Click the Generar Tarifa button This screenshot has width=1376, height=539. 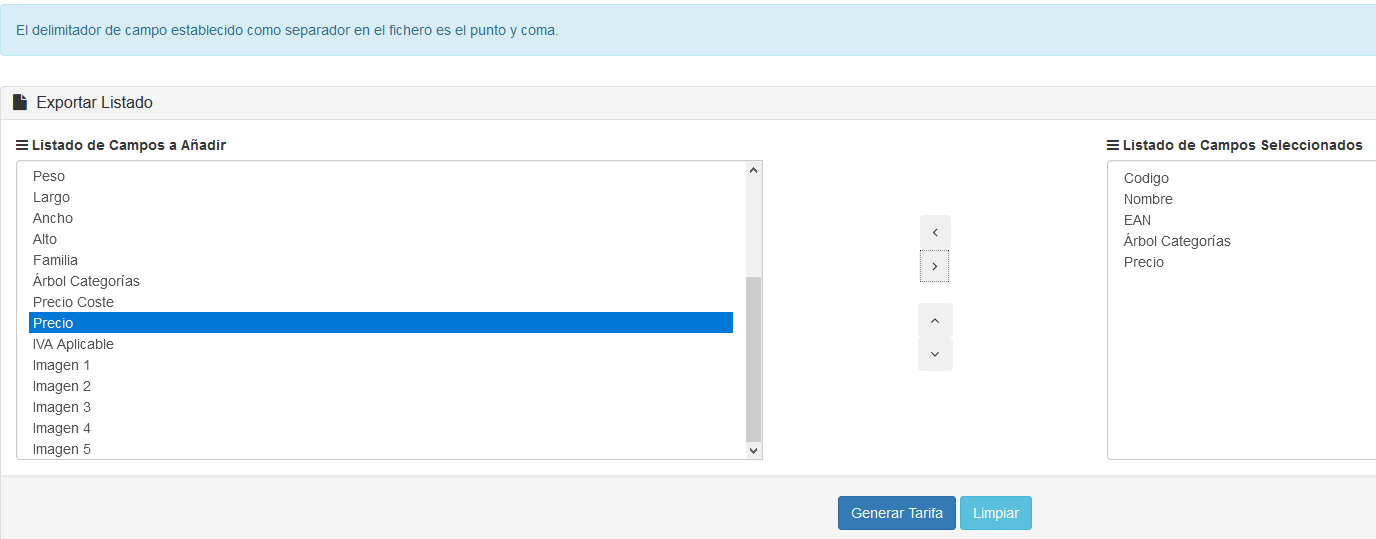pos(896,513)
